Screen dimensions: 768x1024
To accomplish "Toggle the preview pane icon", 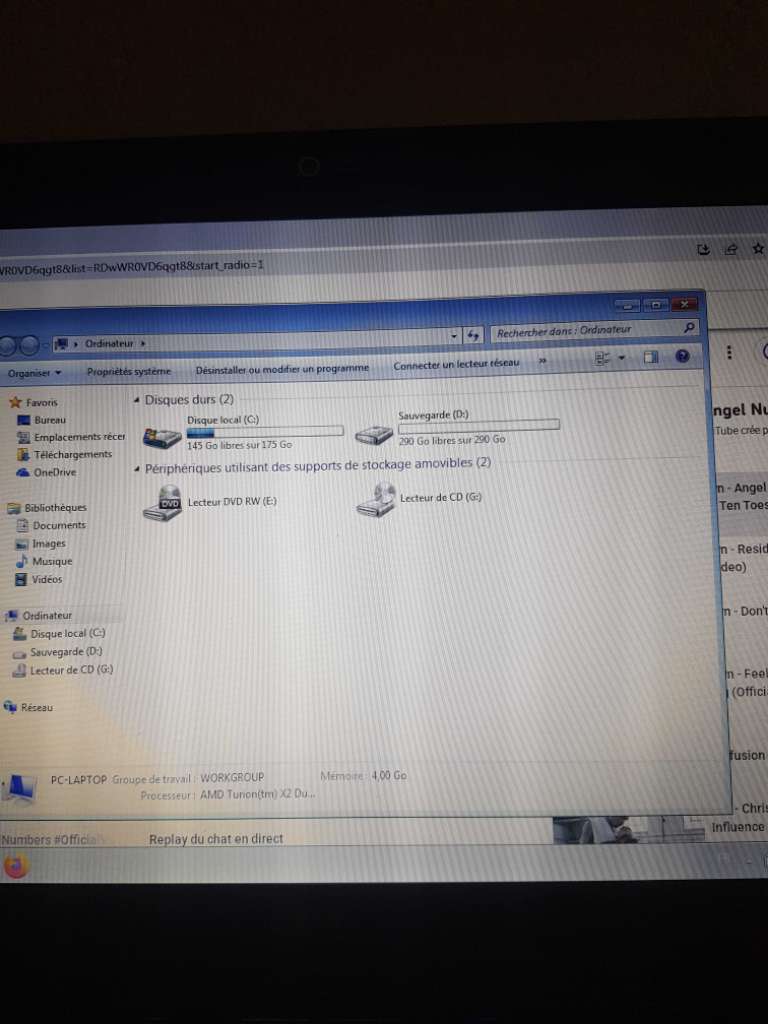I will click(x=650, y=357).
